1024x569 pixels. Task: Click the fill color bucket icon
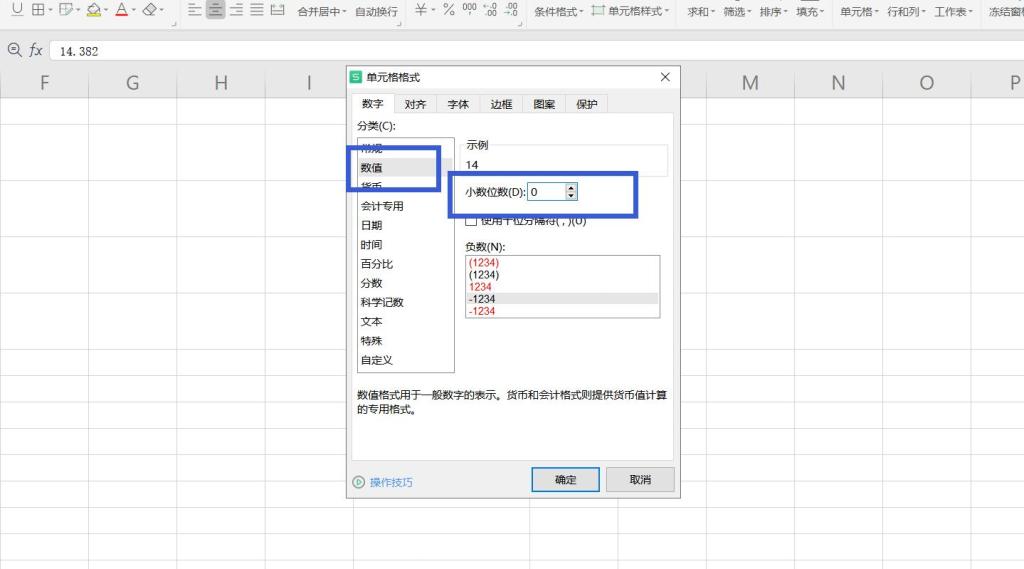pos(93,10)
